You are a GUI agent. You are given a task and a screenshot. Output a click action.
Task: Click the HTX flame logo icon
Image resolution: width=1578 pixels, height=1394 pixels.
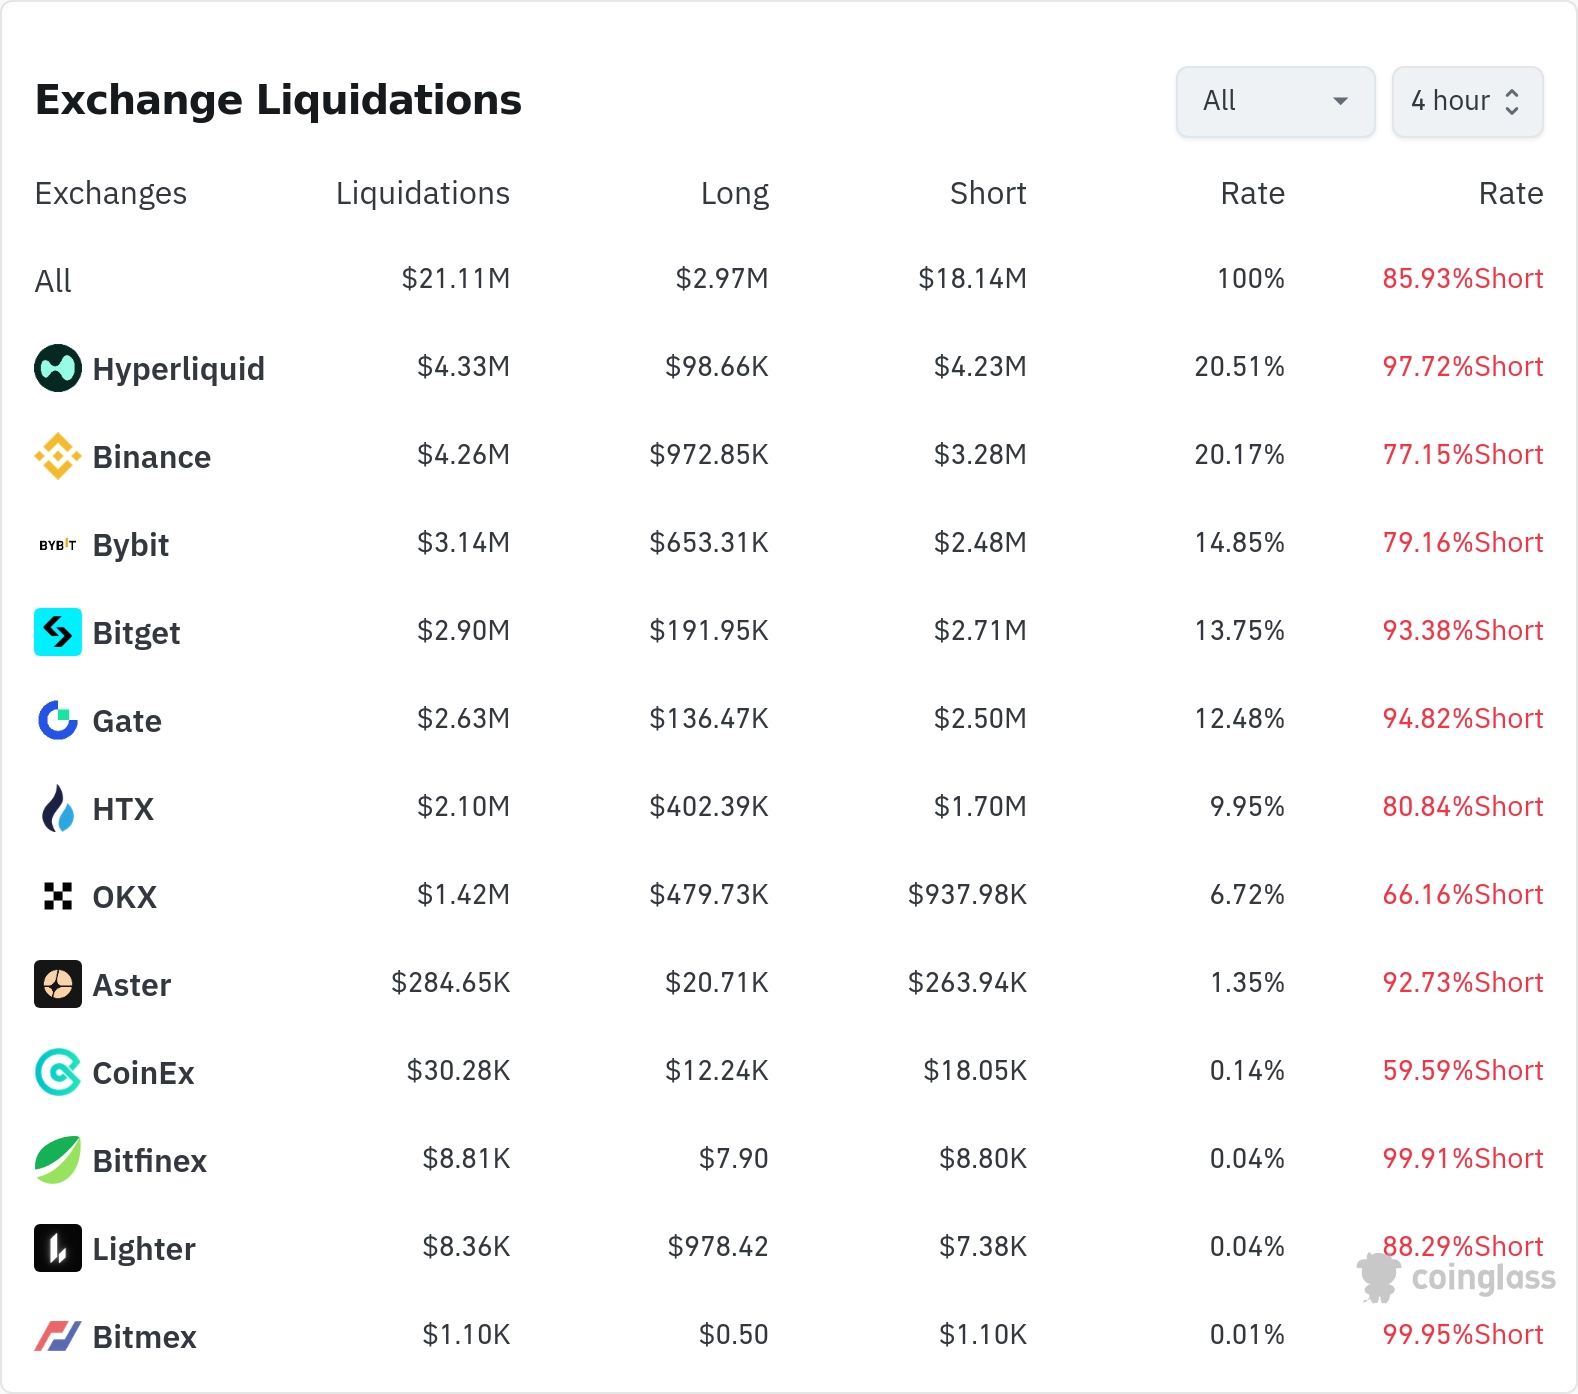pos(58,808)
